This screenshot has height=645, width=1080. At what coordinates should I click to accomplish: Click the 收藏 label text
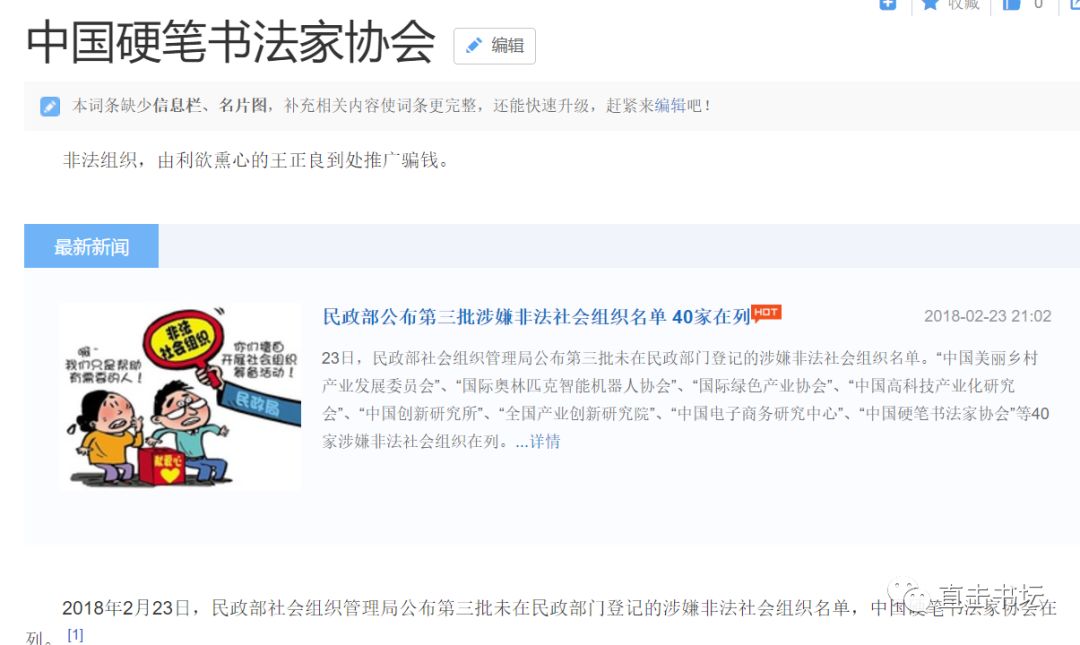click(963, 5)
